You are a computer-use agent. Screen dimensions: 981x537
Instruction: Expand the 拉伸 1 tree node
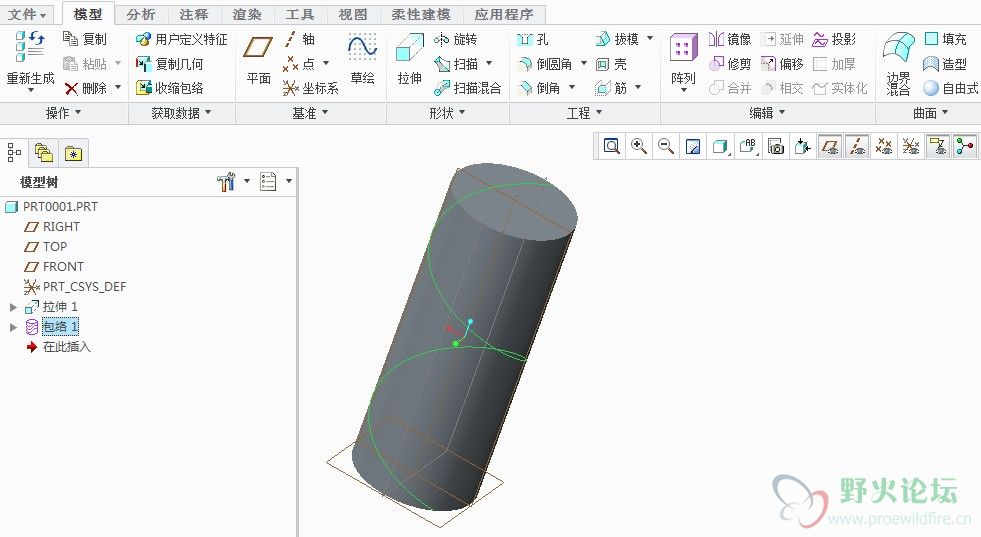coord(13,307)
